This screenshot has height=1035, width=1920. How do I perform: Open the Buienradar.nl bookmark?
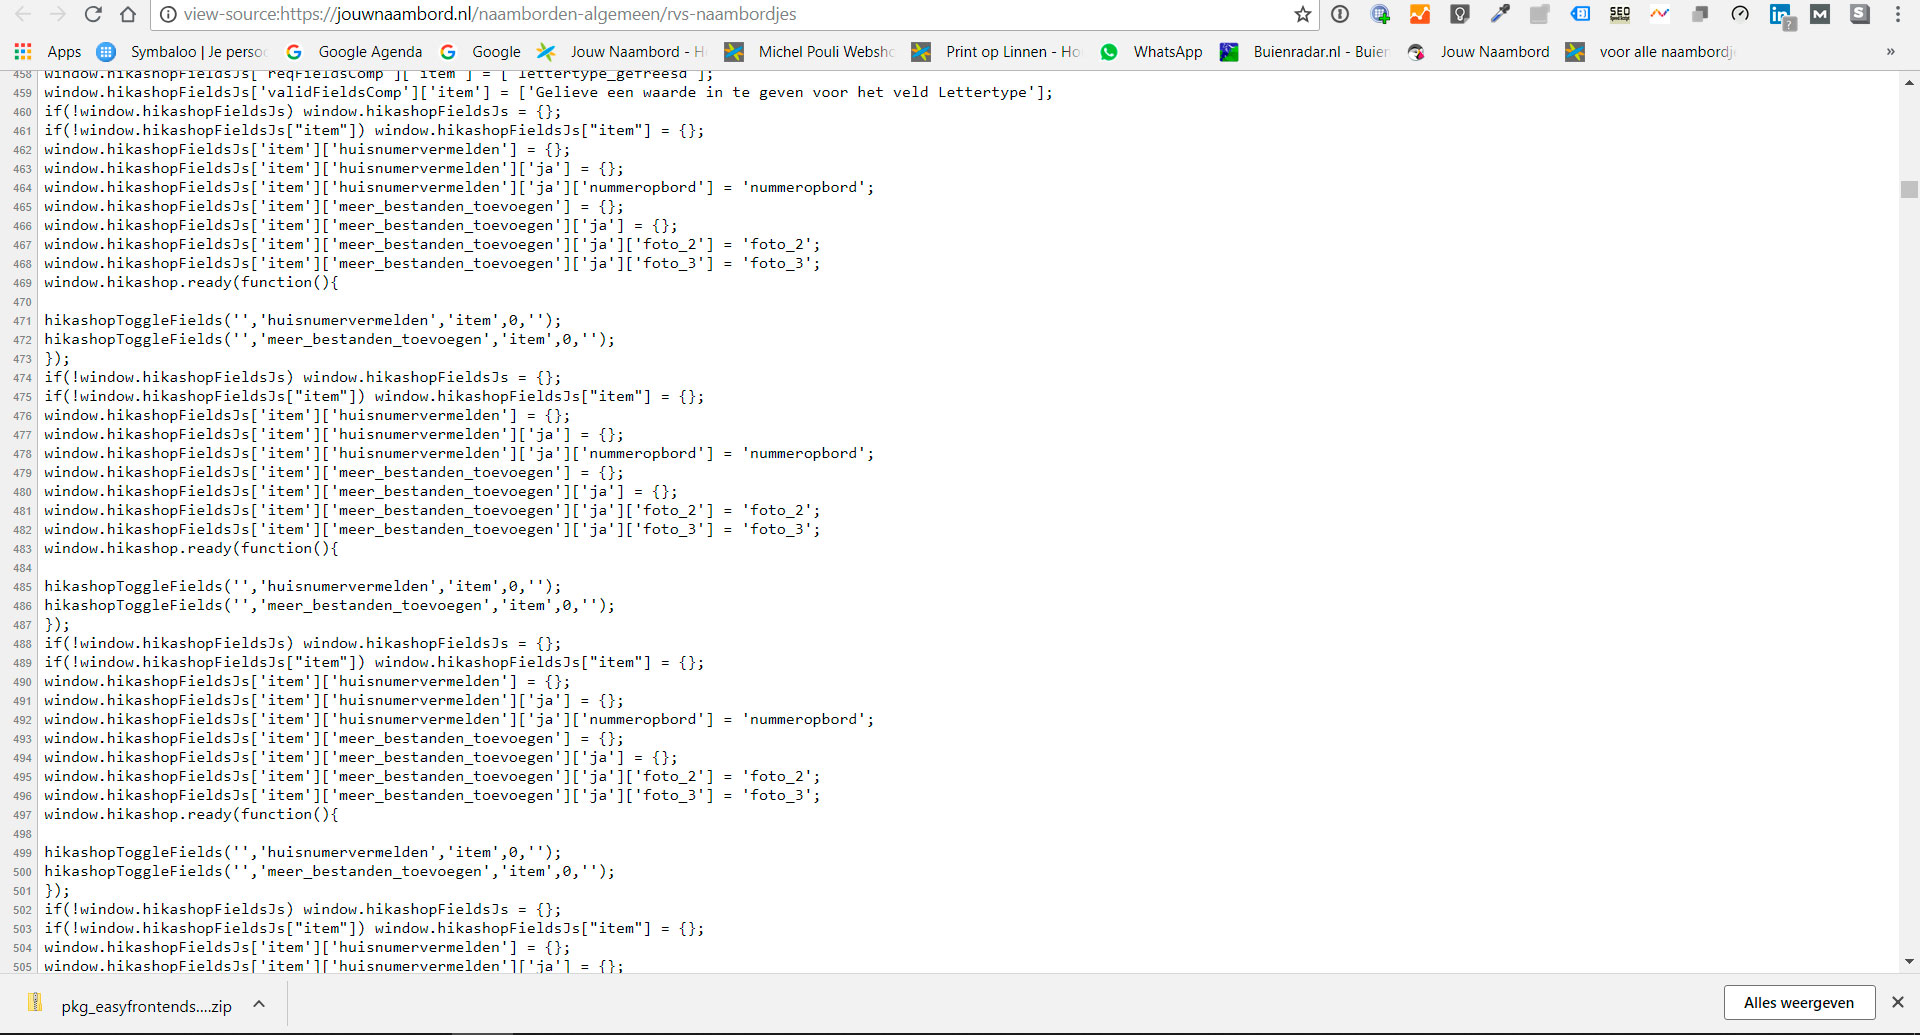coord(1304,52)
